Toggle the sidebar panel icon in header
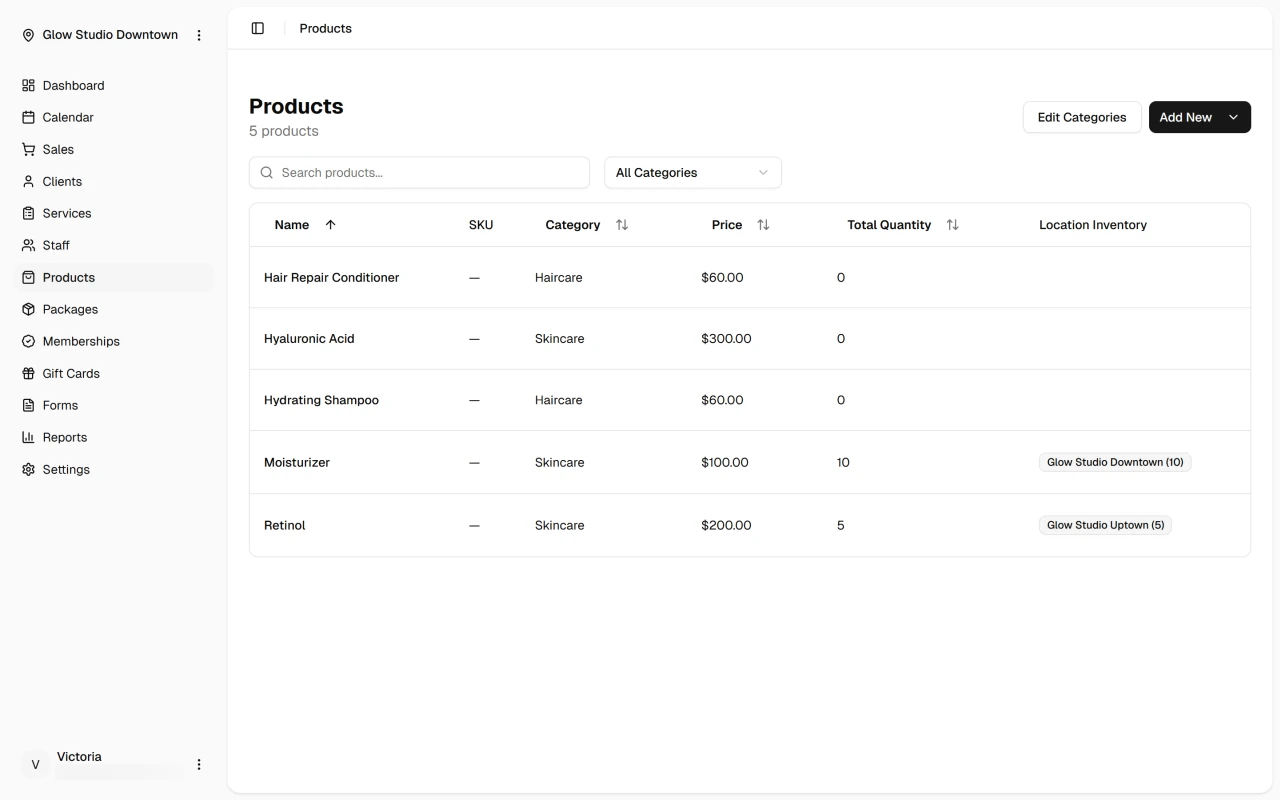The width and height of the screenshot is (1280, 800). [258, 28]
